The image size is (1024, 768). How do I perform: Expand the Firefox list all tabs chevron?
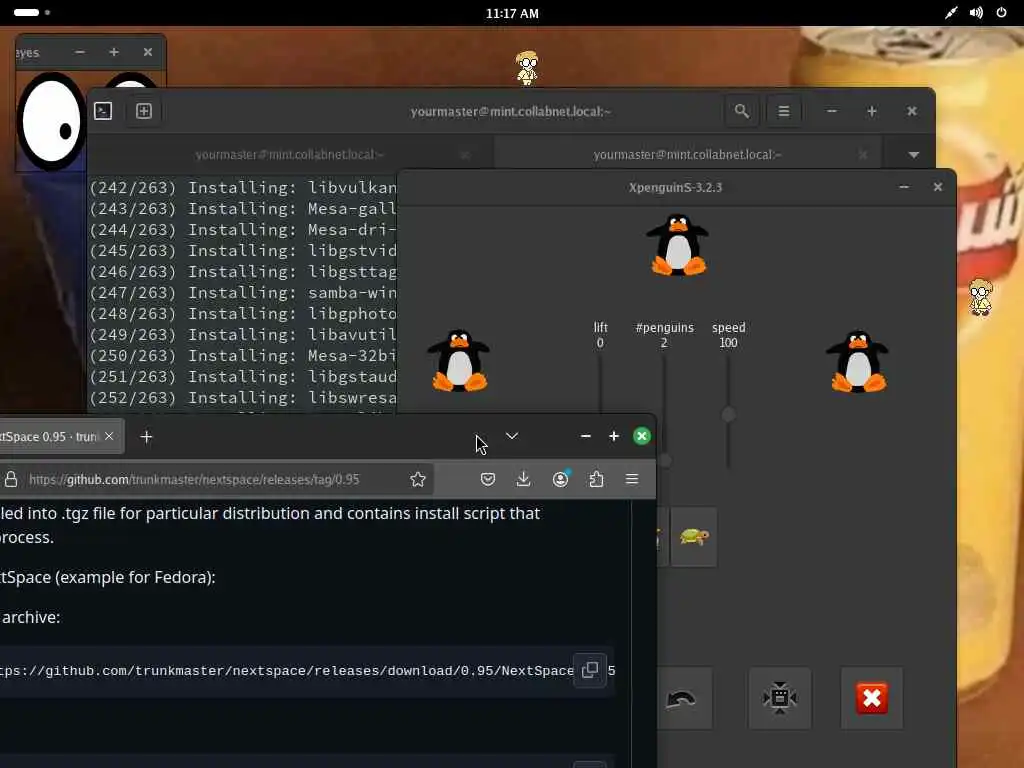[512, 436]
